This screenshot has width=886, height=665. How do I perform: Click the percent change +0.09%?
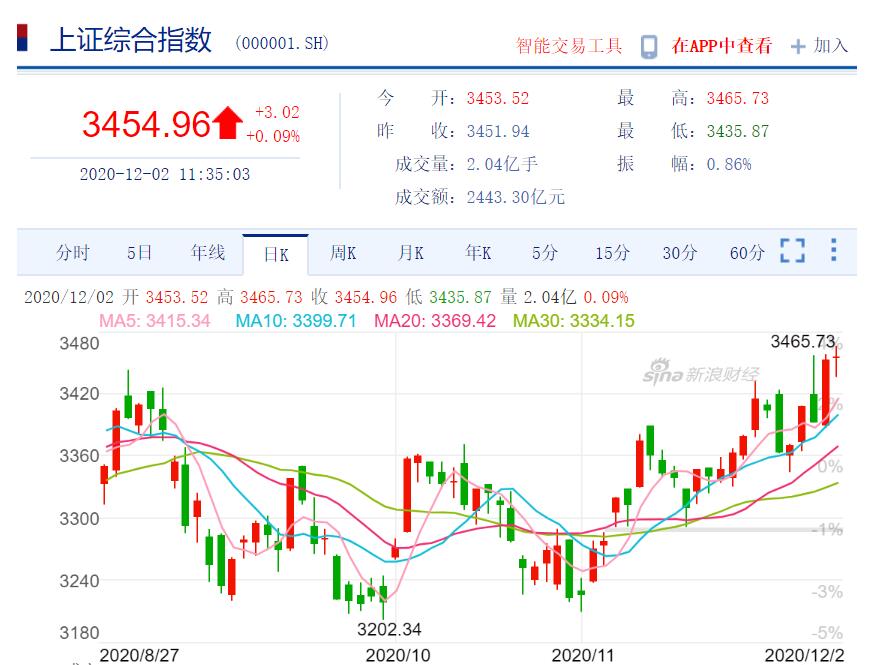point(273,136)
